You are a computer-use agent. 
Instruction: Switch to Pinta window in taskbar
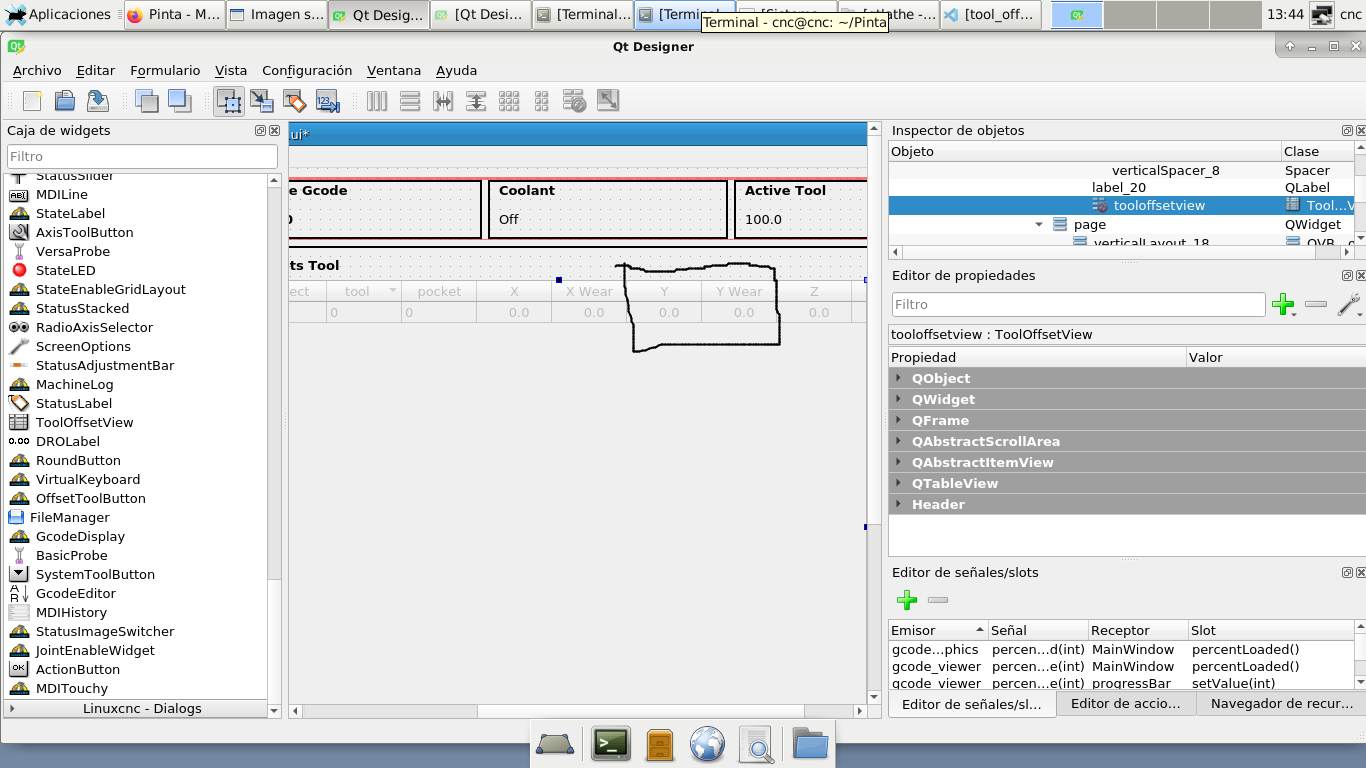pyautogui.click(x=174, y=14)
